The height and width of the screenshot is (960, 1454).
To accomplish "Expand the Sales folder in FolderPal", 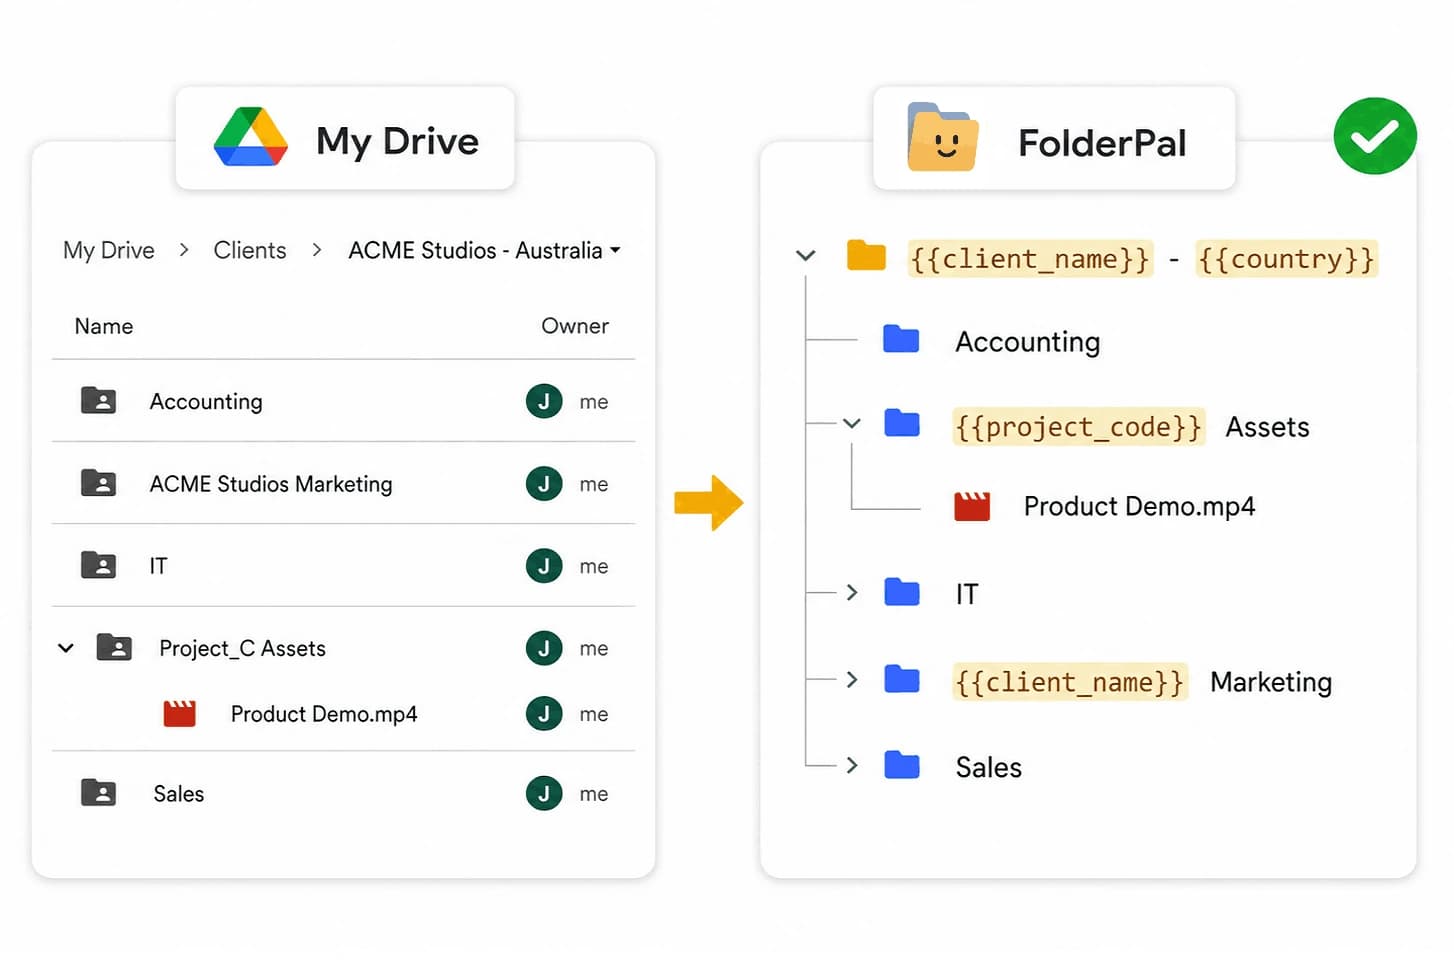I will pos(852,766).
